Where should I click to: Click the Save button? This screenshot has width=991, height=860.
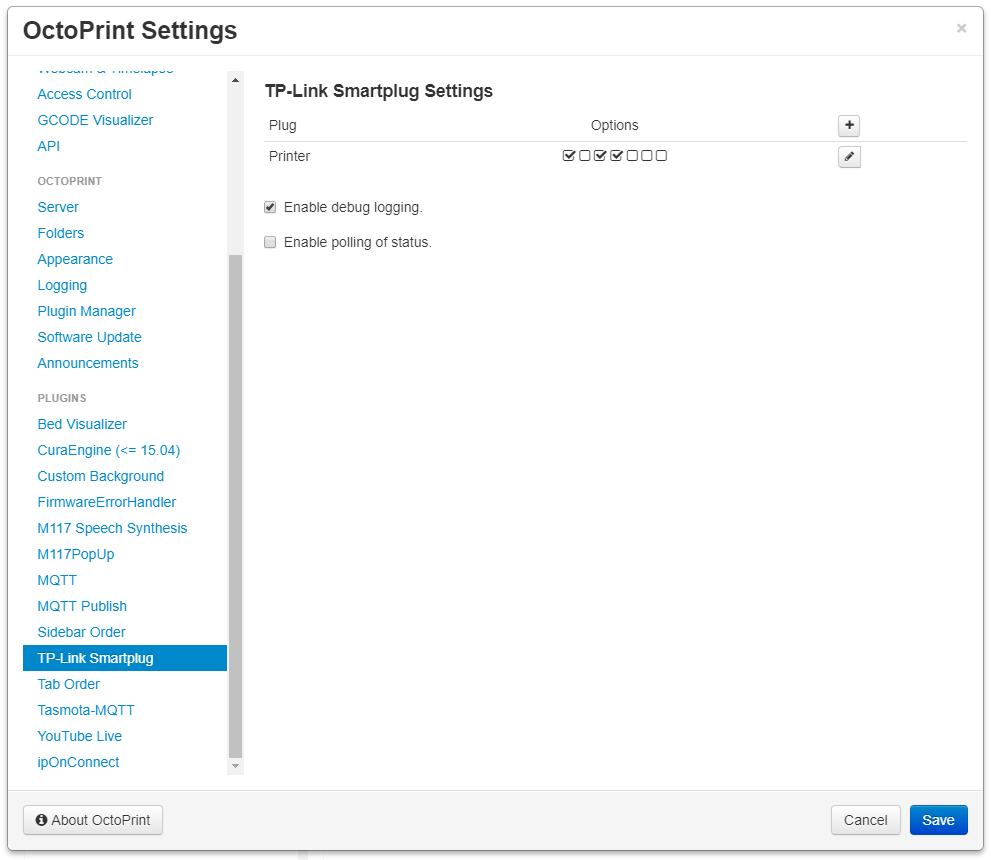click(x=938, y=820)
